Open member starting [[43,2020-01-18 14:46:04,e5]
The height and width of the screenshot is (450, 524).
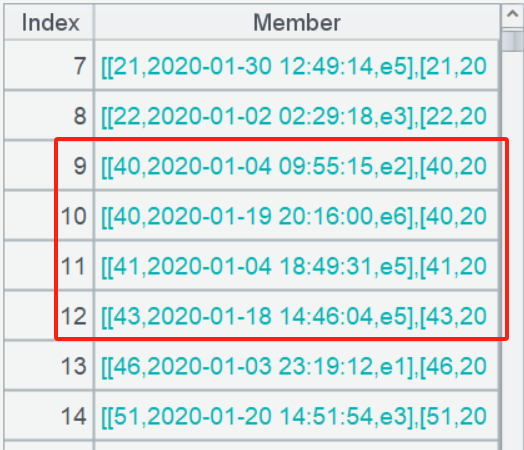click(x=297, y=316)
